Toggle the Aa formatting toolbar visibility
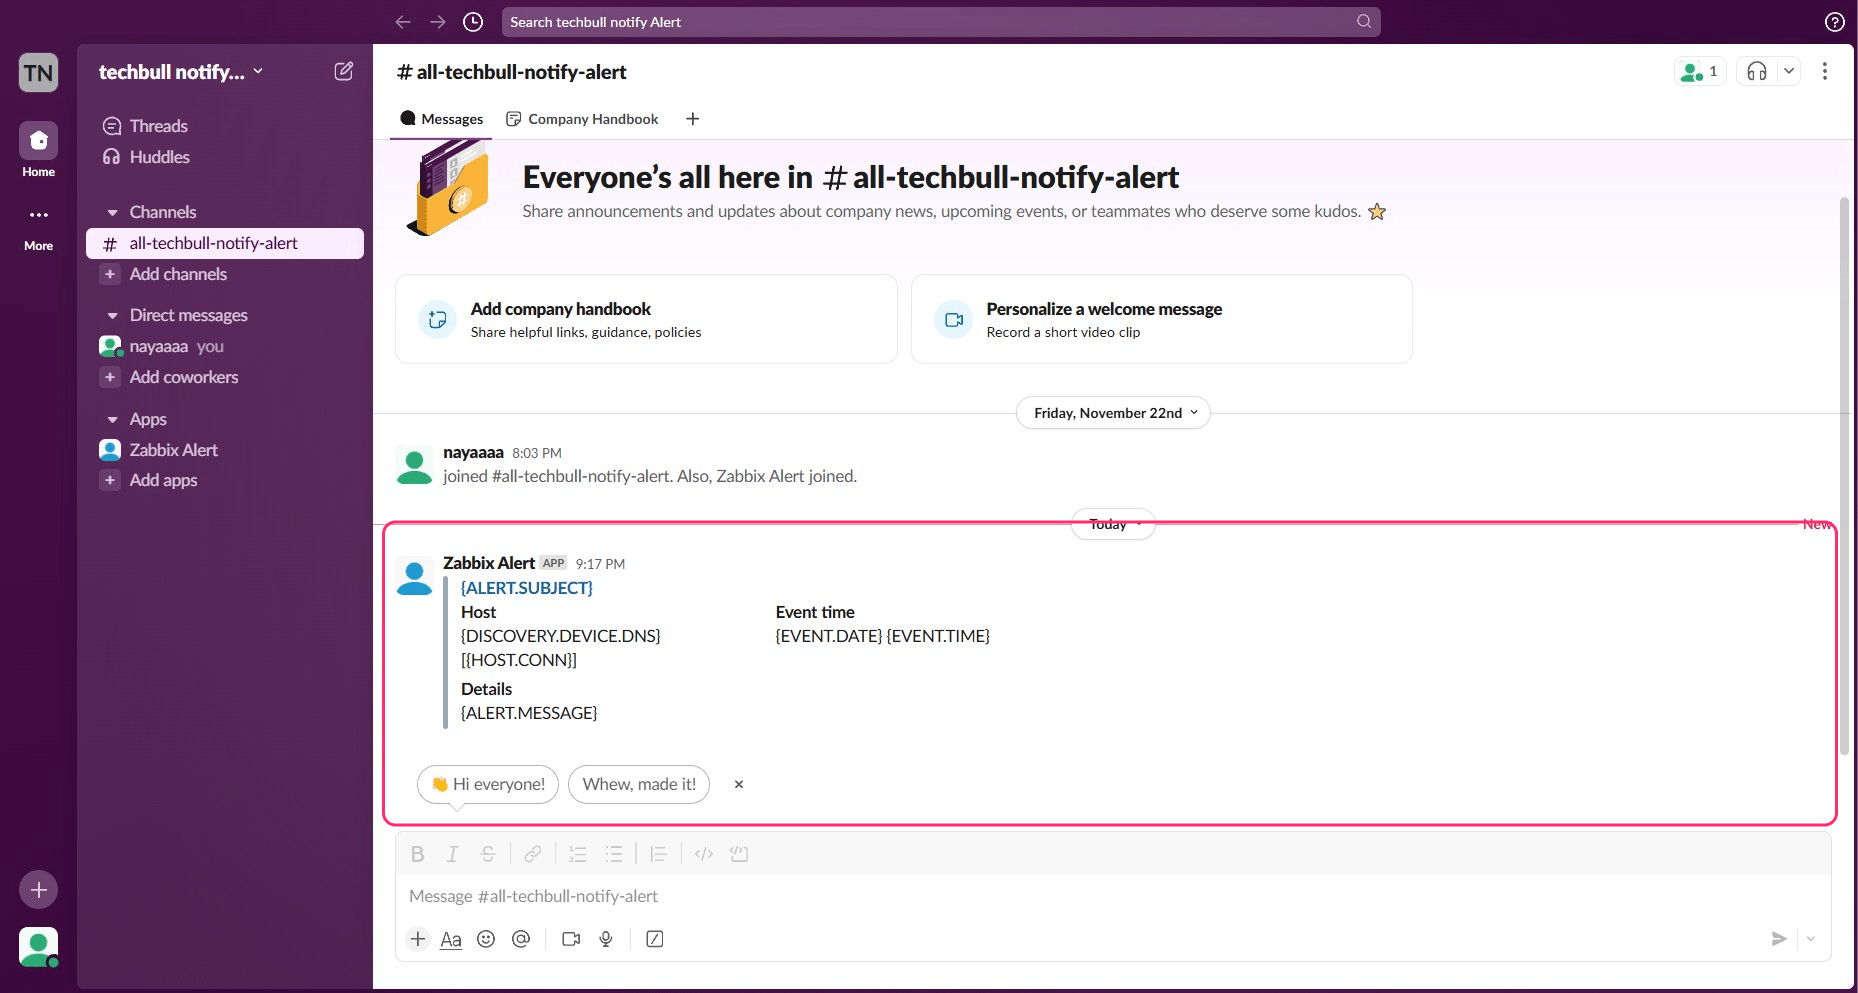This screenshot has width=1858, height=993. [451, 939]
